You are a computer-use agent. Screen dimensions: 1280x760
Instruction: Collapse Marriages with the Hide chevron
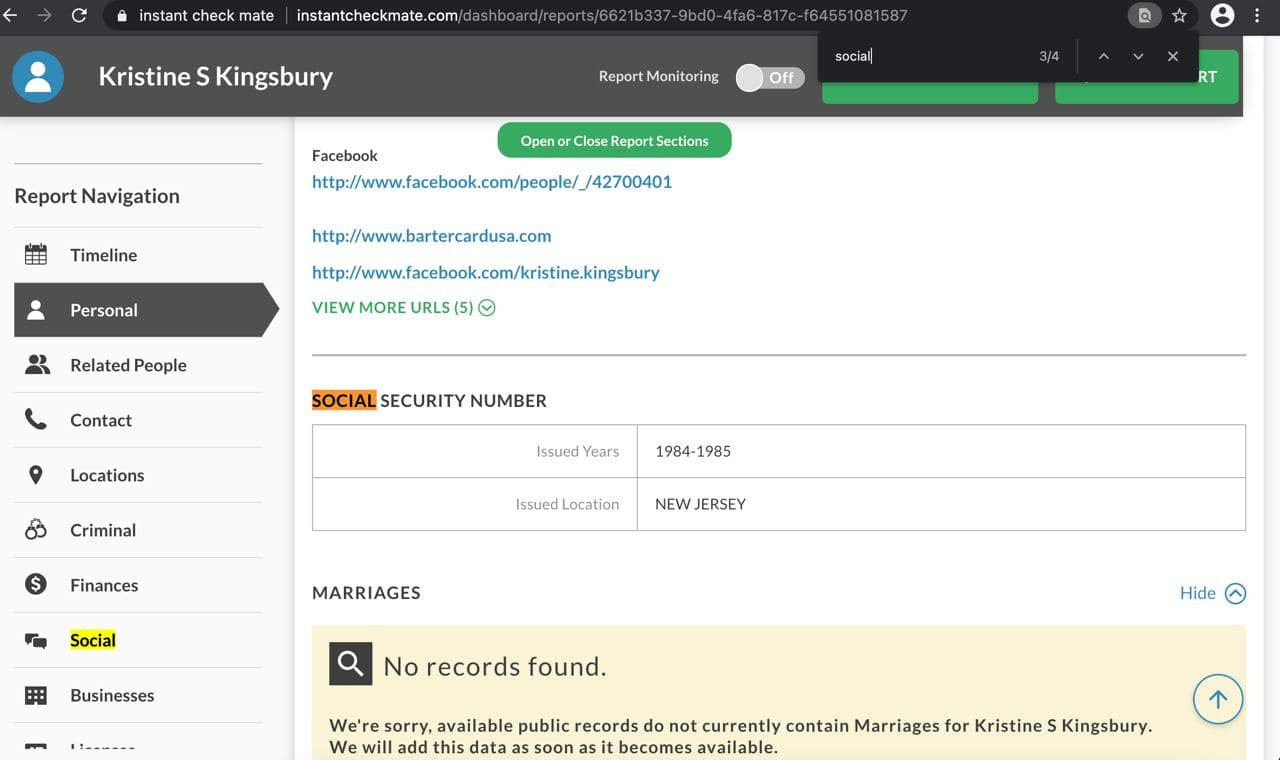point(1235,593)
